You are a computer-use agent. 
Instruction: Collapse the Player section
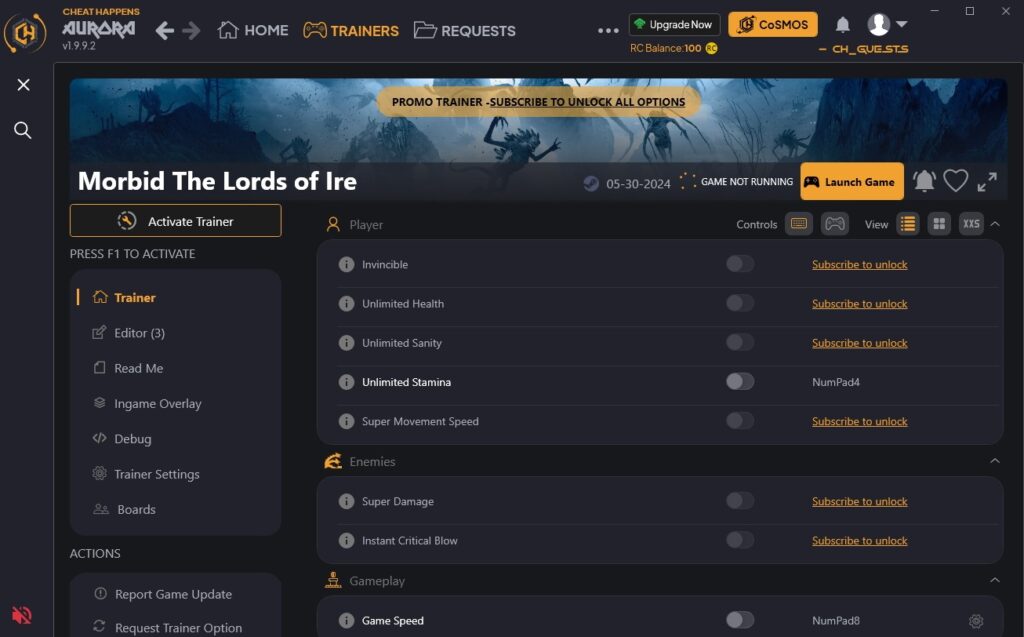tap(995, 223)
